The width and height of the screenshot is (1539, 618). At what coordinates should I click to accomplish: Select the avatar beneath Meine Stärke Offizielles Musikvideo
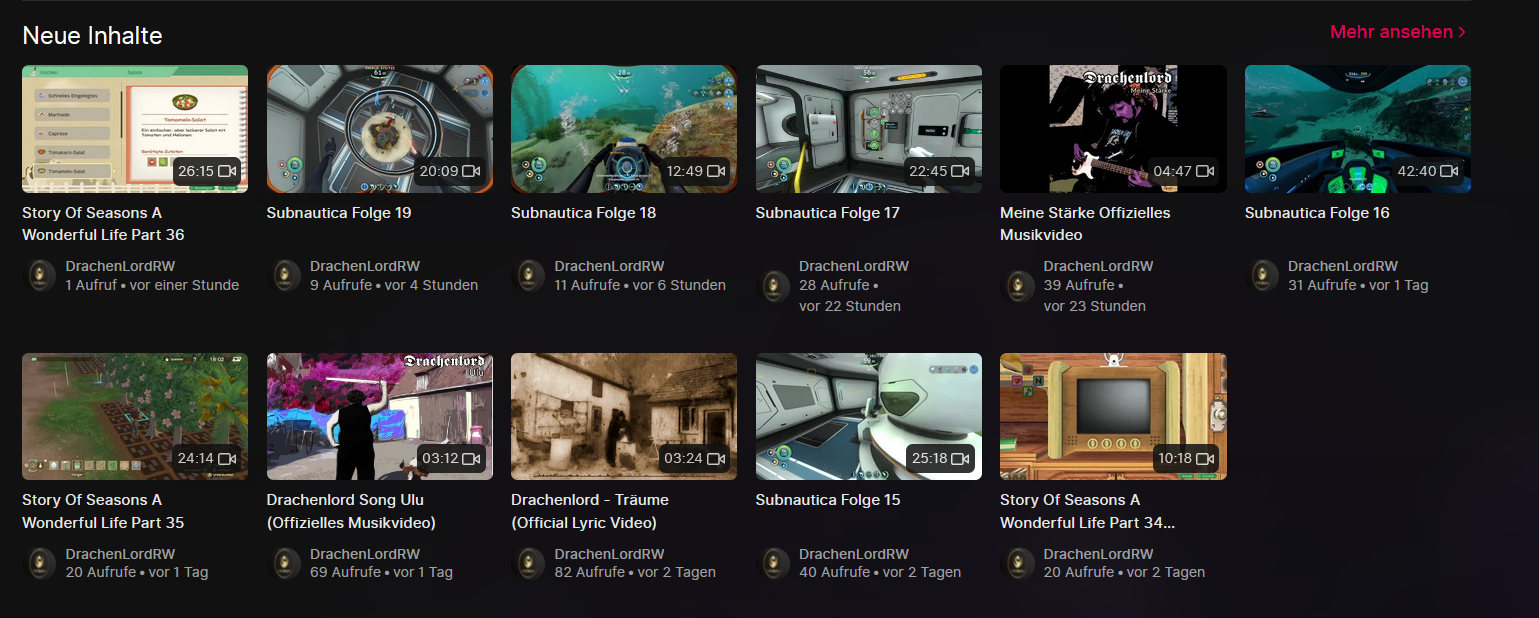pos(1019,287)
